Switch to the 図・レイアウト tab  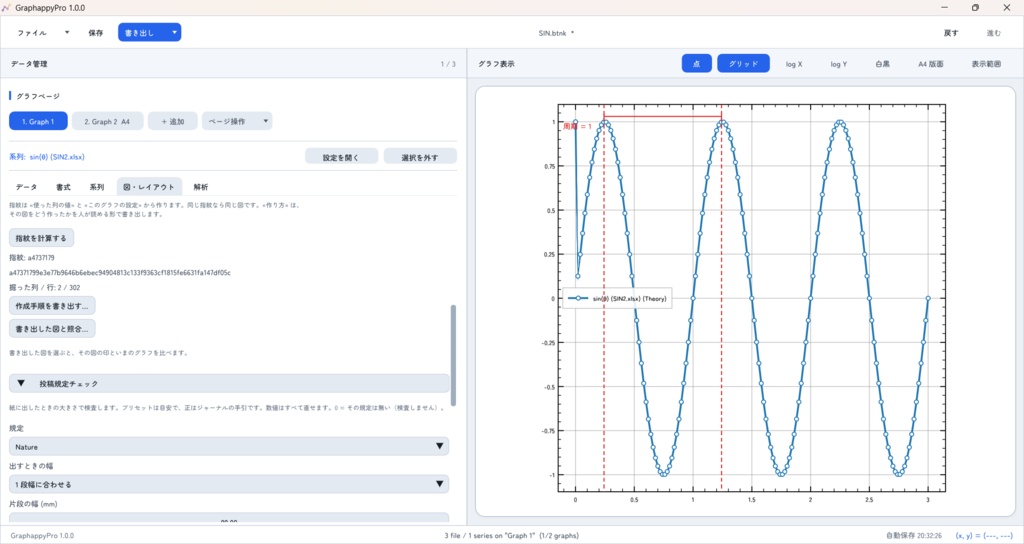click(x=150, y=187)
